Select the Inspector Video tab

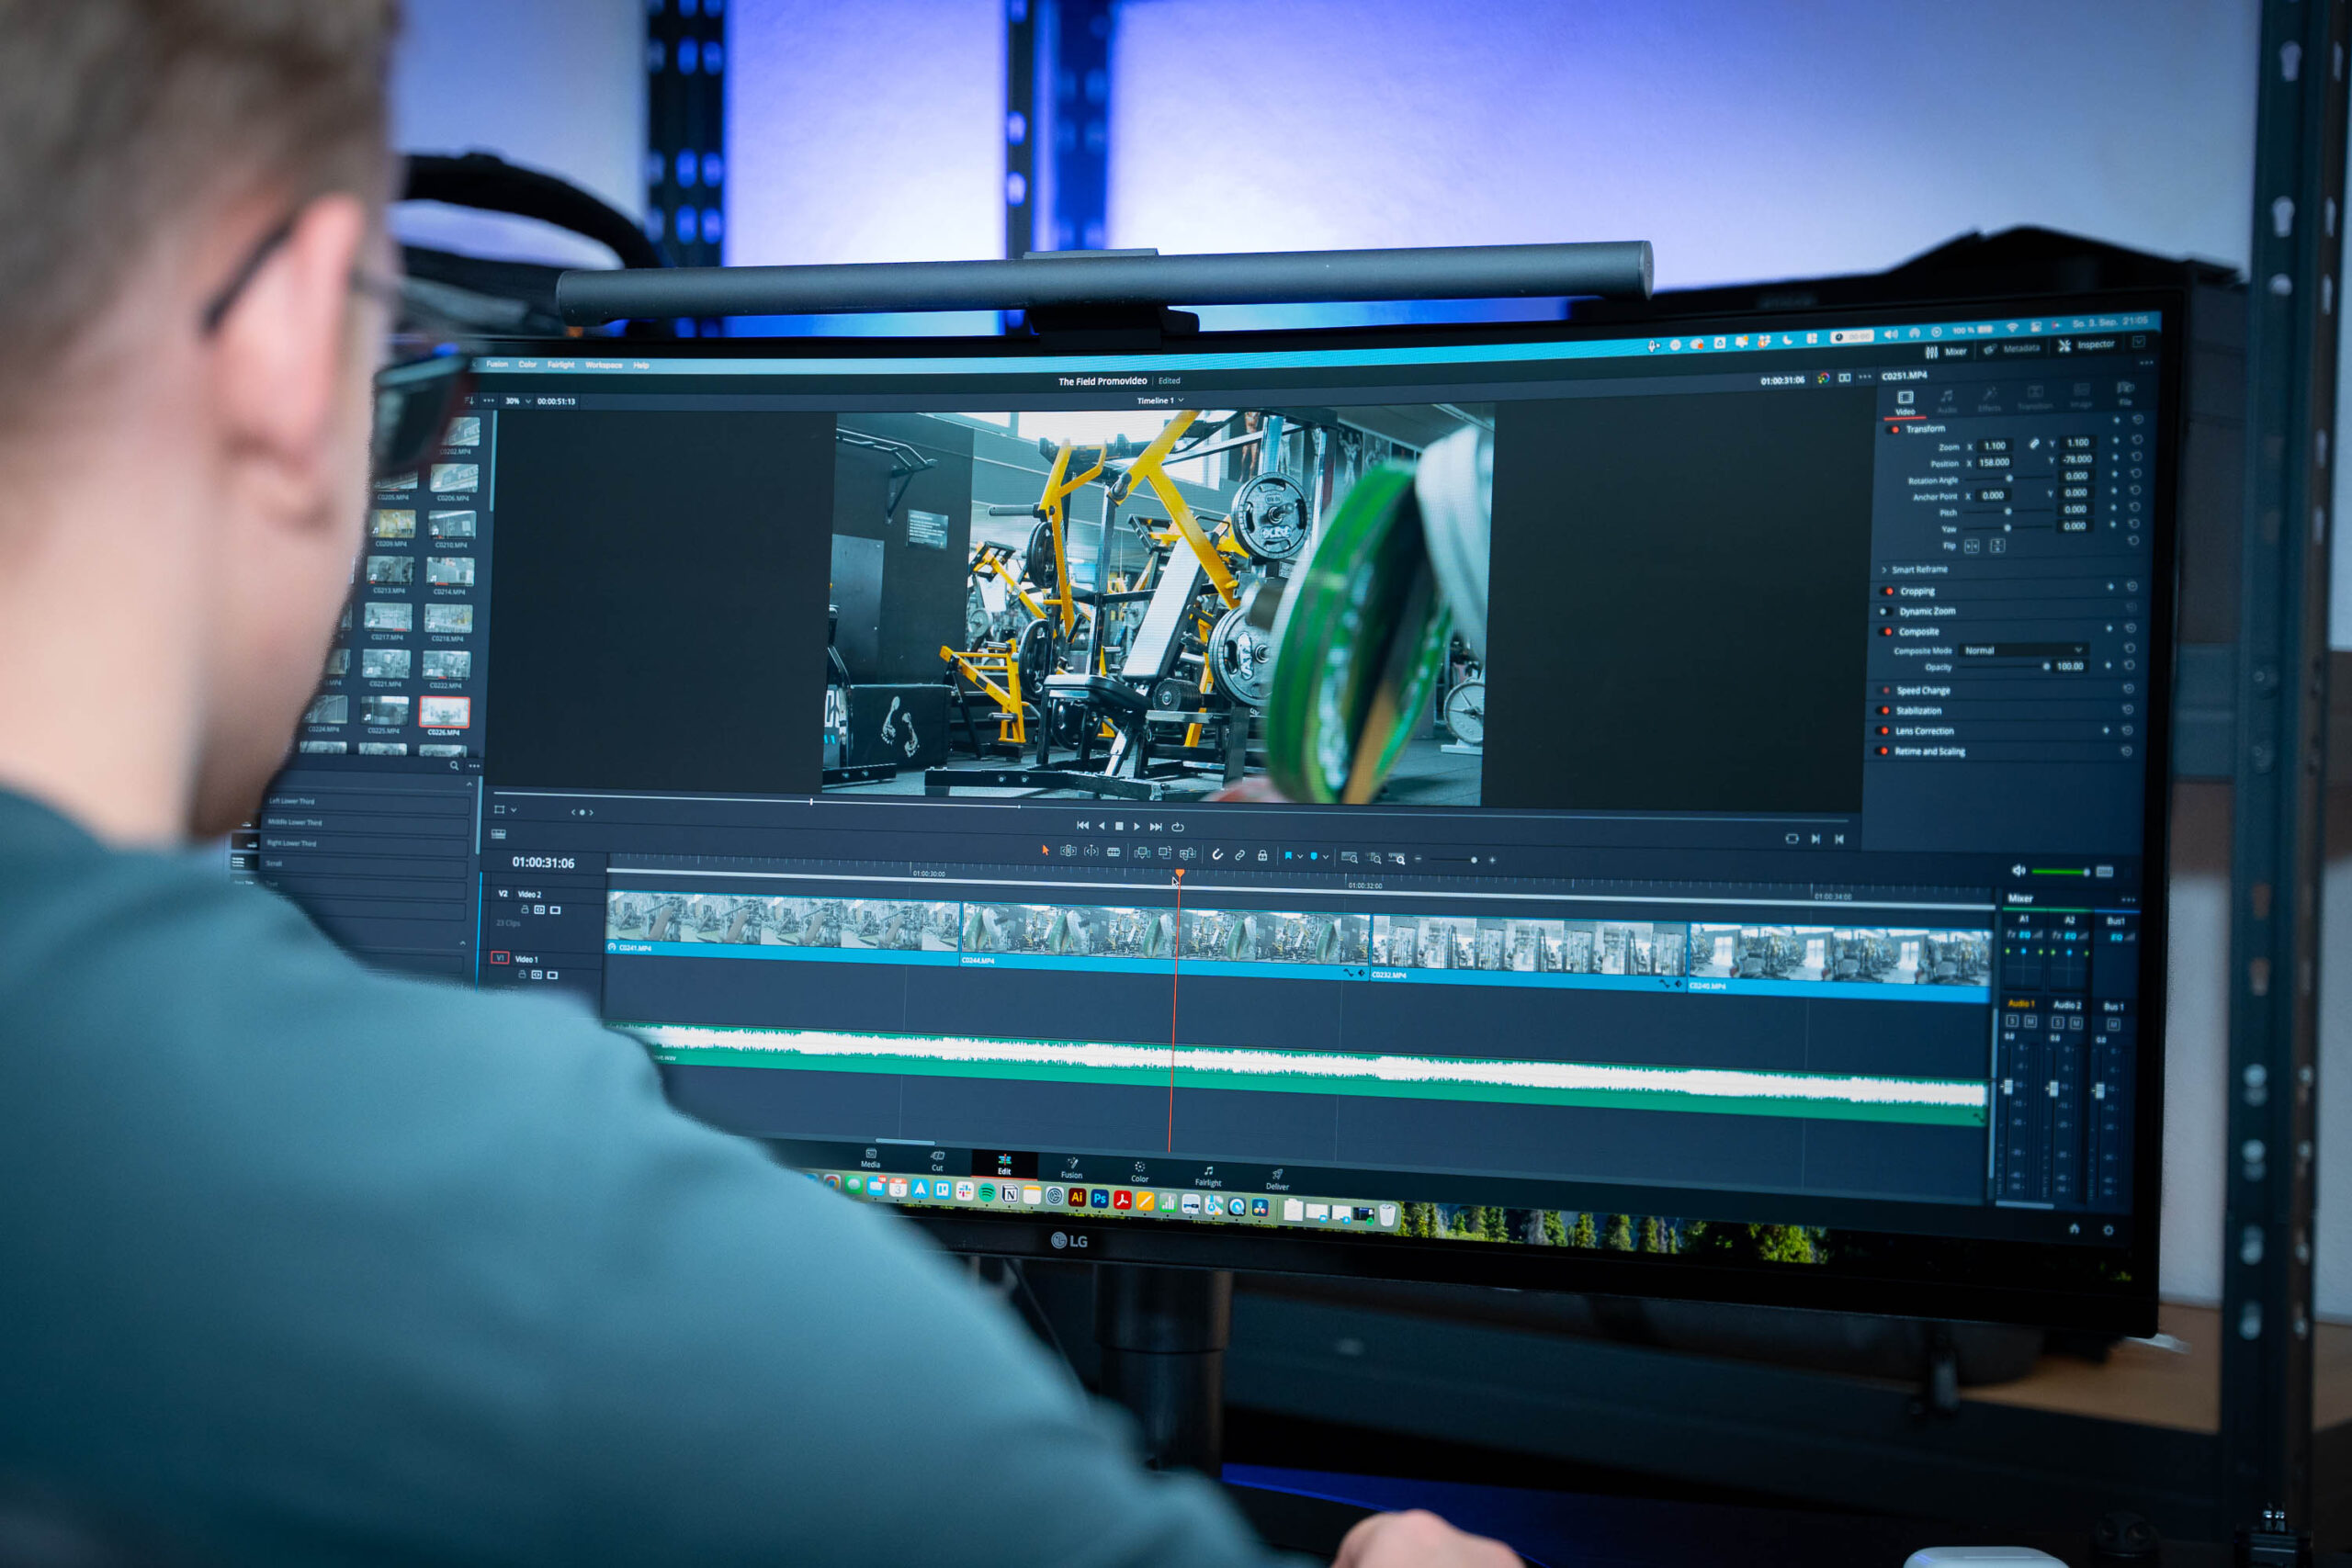coord(1906,403)
